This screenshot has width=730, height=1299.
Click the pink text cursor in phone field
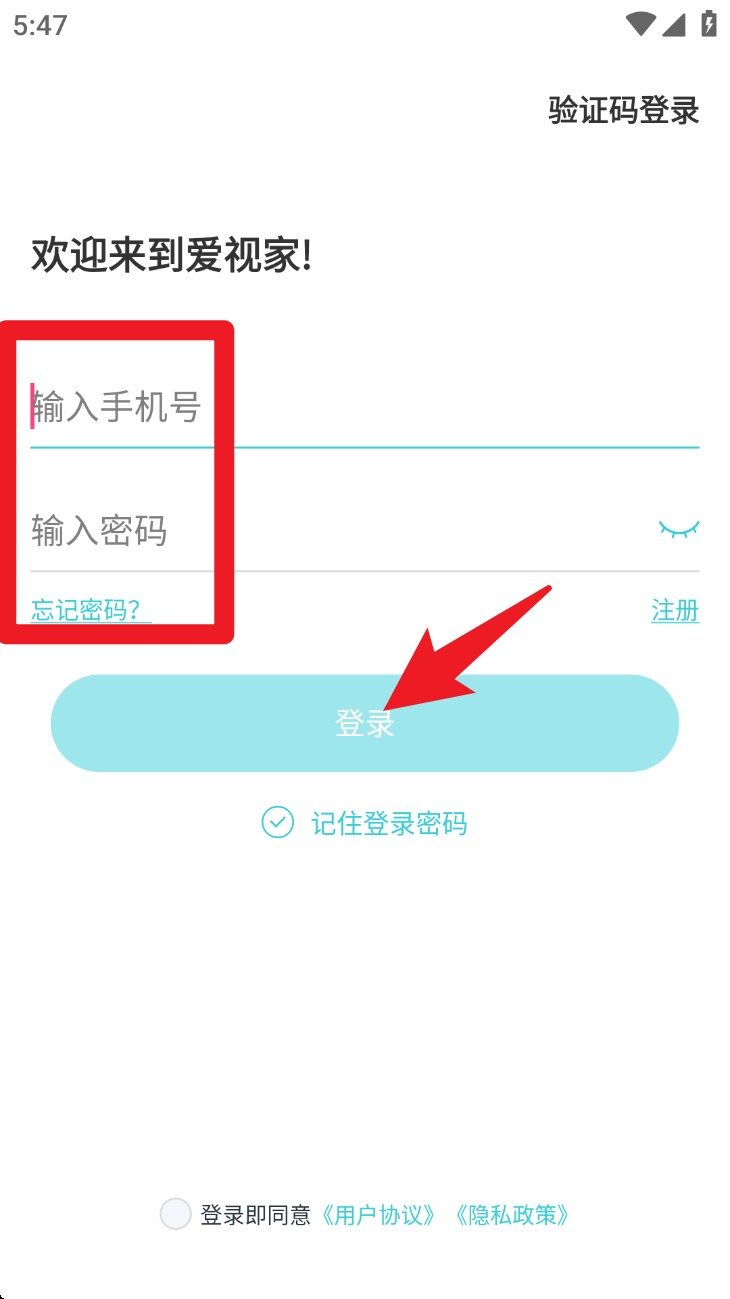[32, 406]
